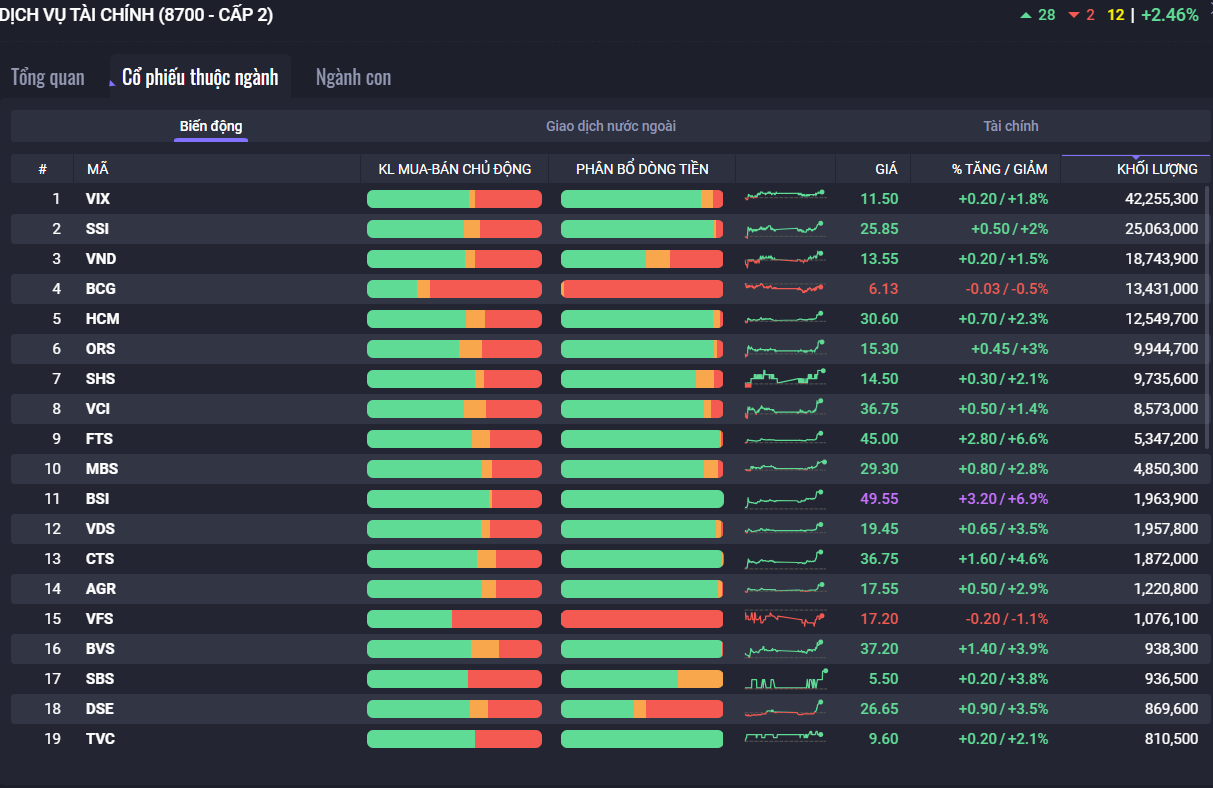
Task: Select the Tài chính sub-tab
Action: [1010, 126]
